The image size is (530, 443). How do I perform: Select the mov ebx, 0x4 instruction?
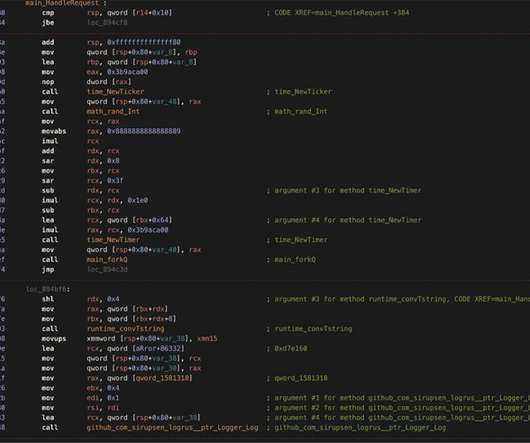[80, 388]
